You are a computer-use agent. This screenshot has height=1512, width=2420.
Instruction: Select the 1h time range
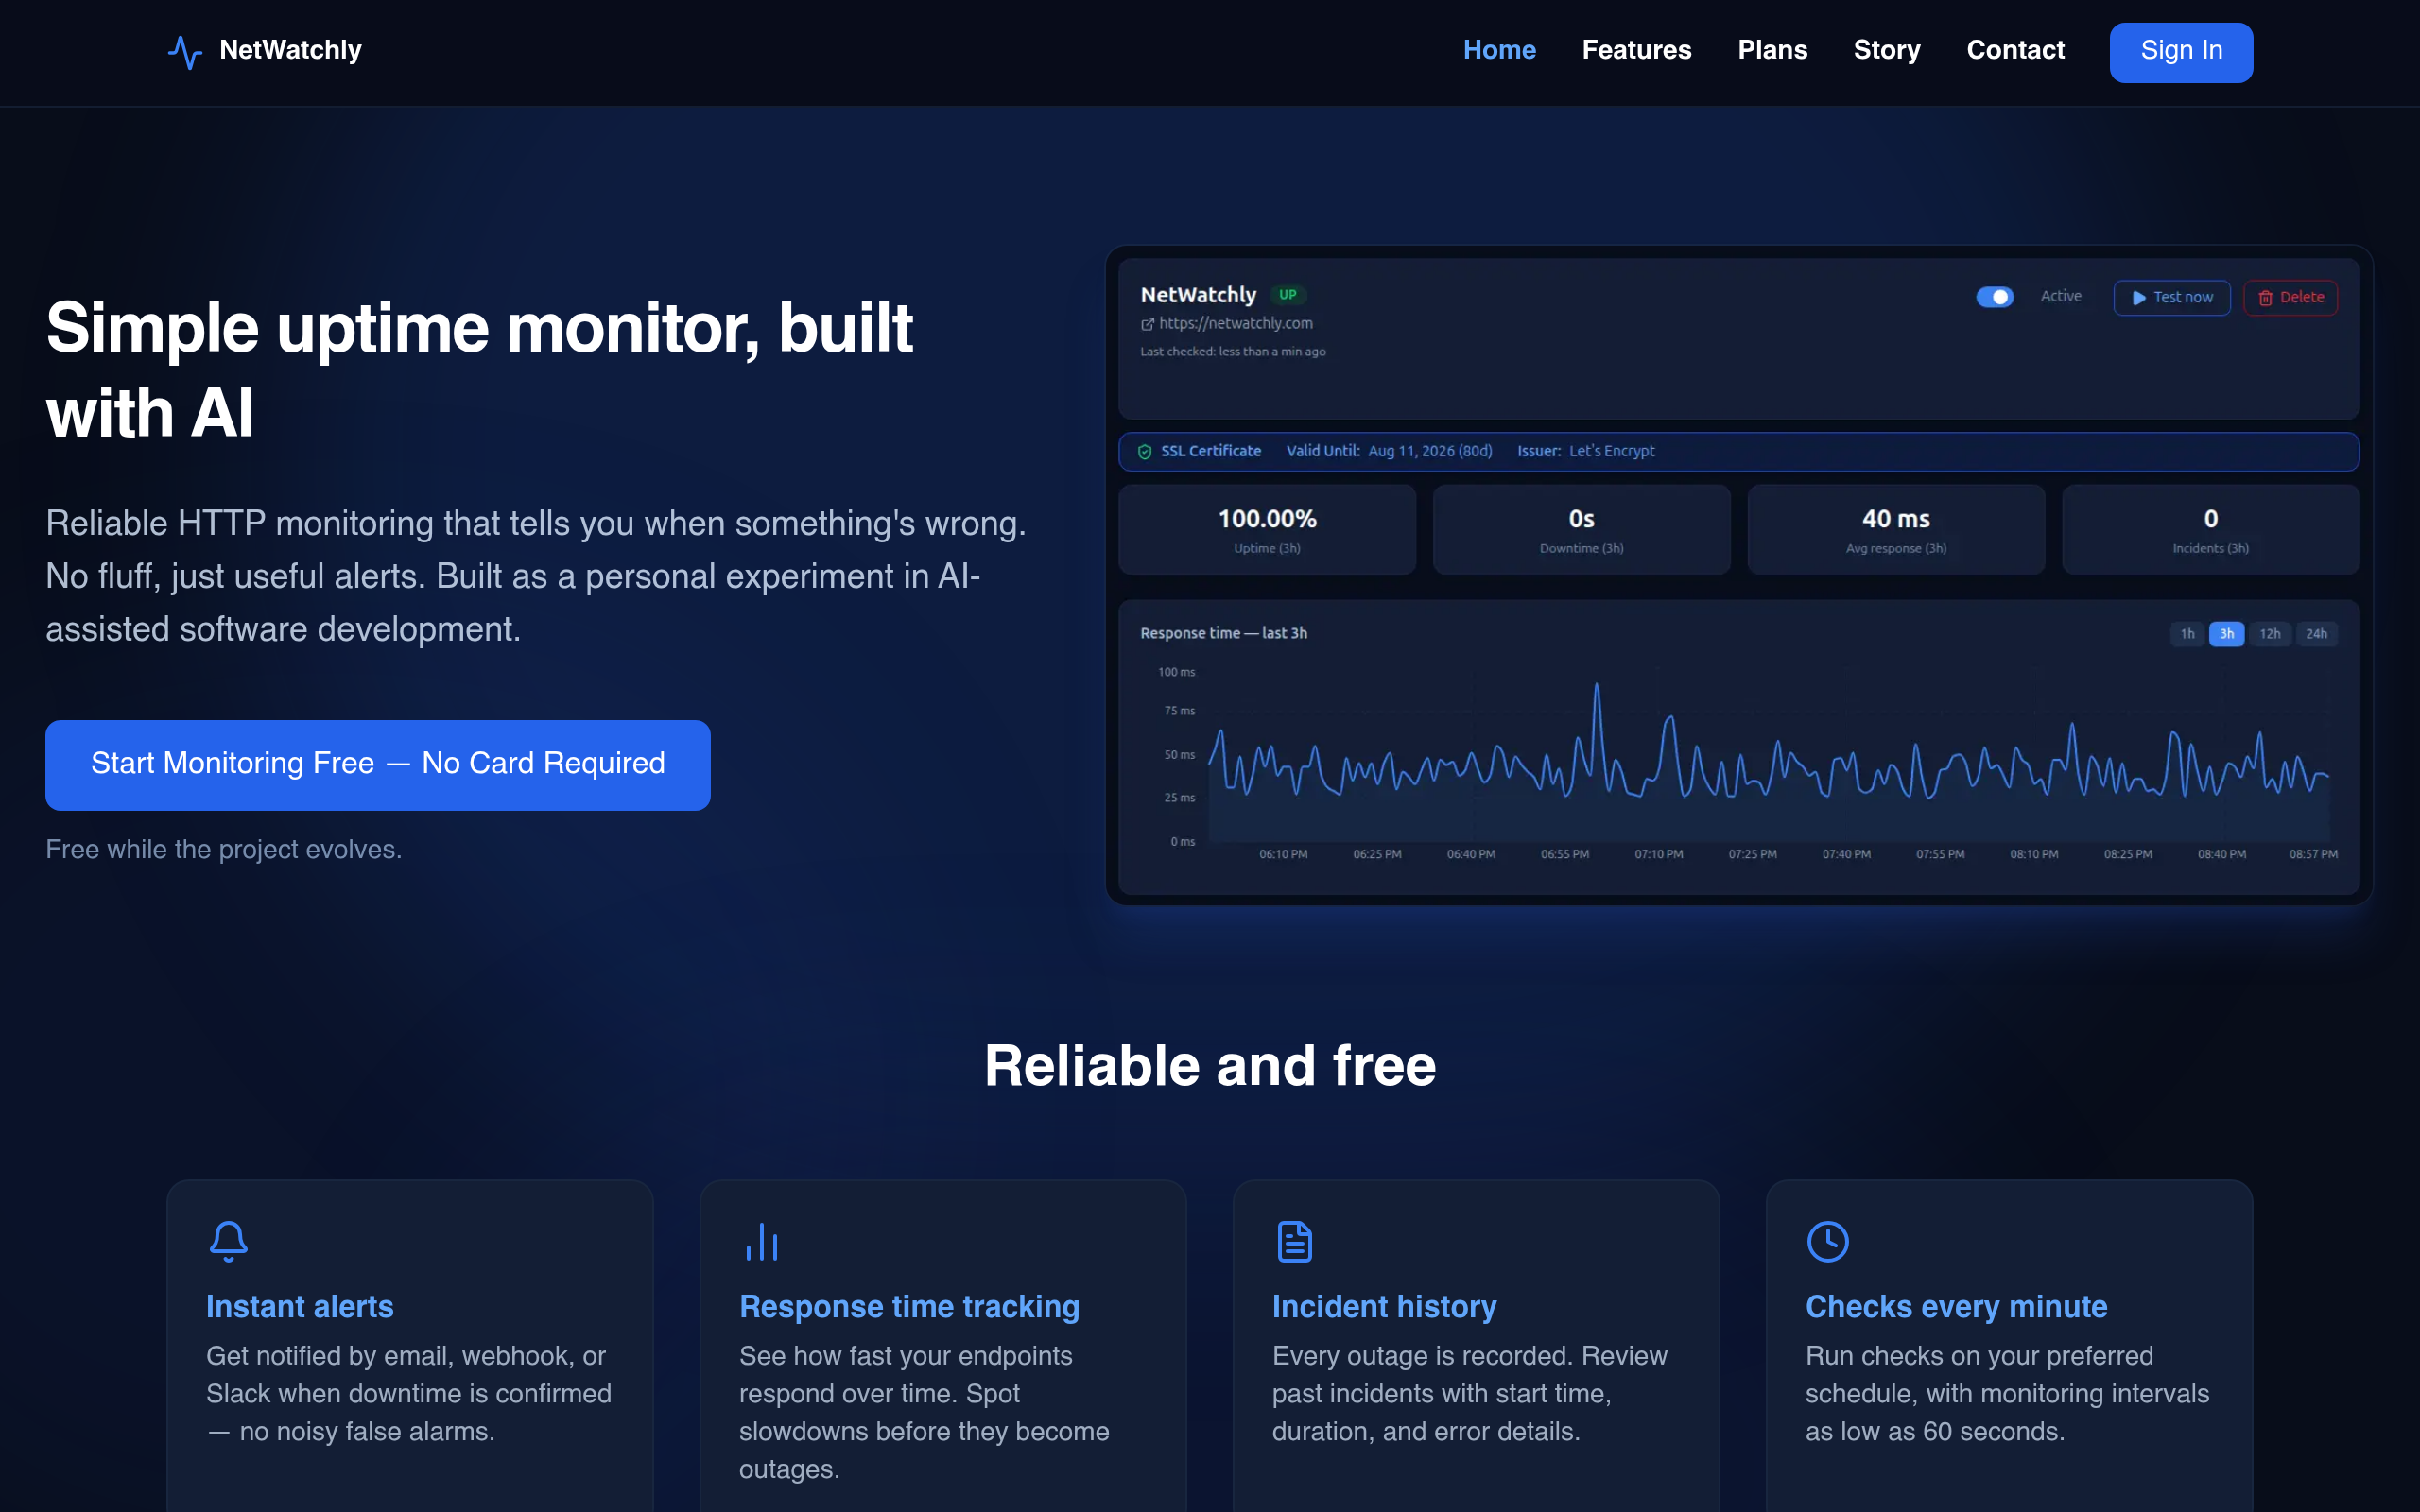tap(2187, 634)
